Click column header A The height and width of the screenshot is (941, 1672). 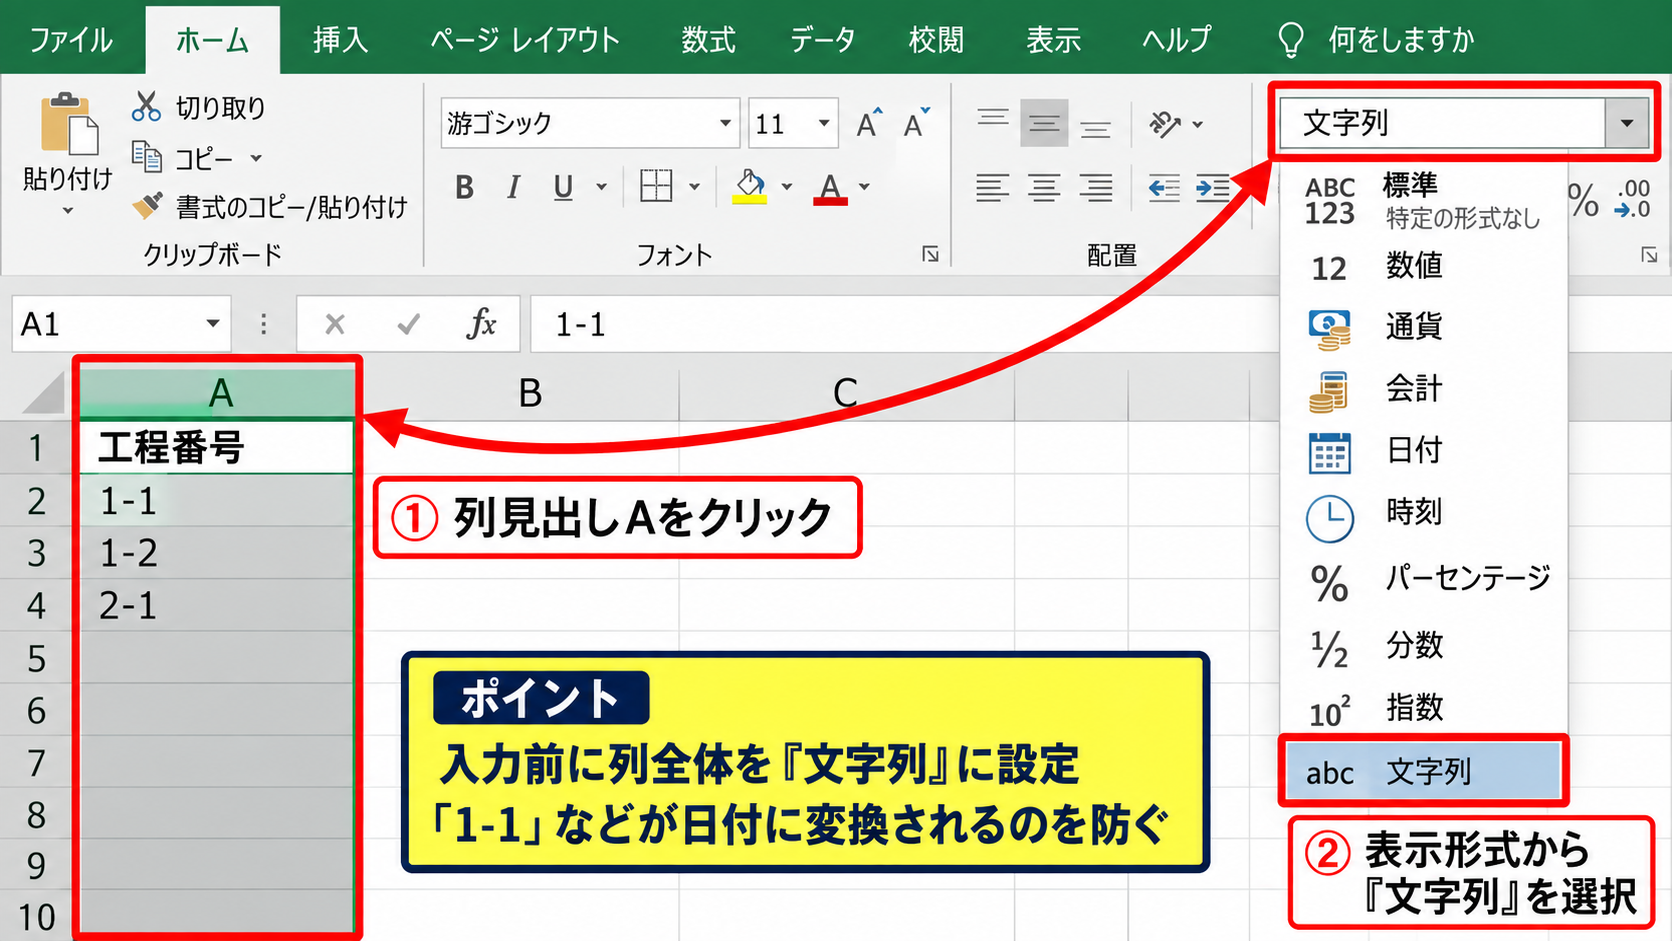point(218,393)
